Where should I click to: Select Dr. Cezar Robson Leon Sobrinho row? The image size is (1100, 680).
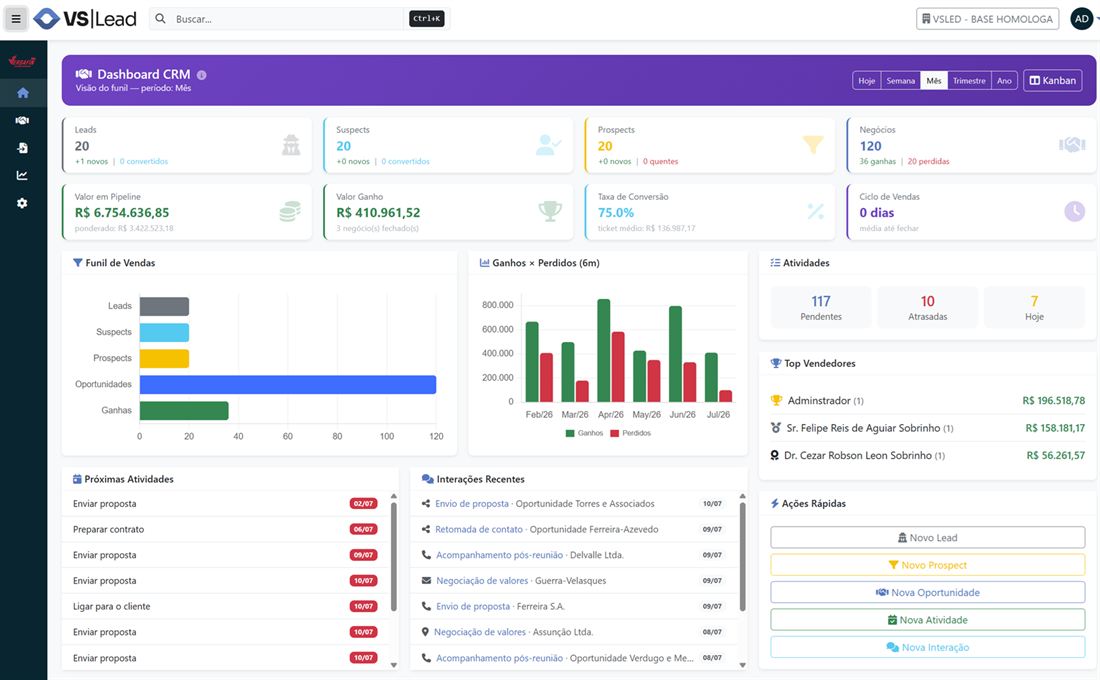[927, 455]
